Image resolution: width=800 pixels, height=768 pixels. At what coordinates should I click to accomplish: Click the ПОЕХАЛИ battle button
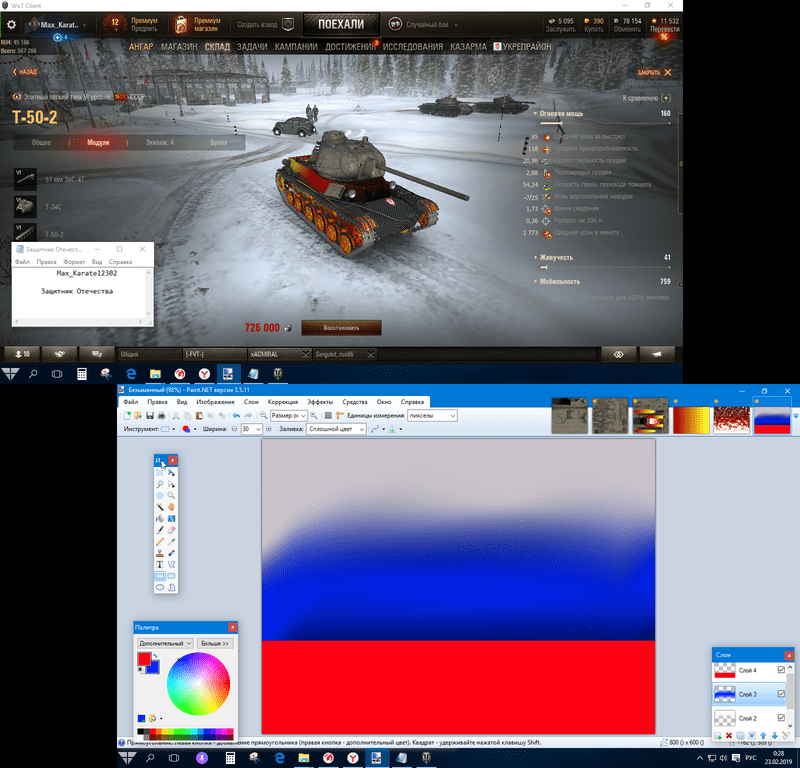point(341,24)
